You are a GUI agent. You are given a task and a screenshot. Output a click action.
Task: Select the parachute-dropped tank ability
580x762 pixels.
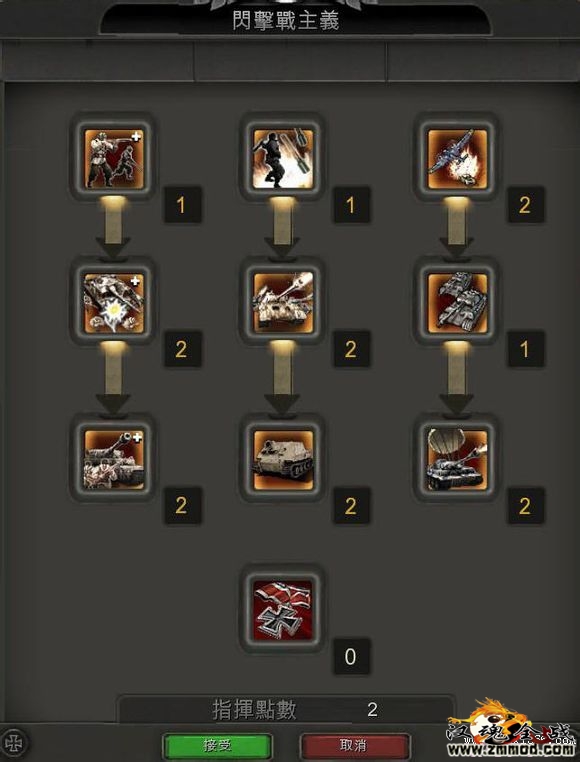(x=457, y=460)
